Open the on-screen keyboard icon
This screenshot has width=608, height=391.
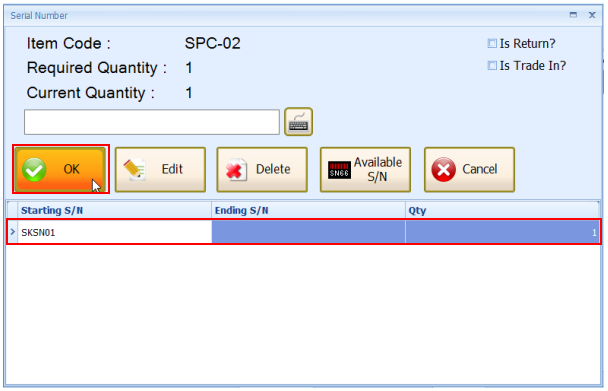point(298,122)
